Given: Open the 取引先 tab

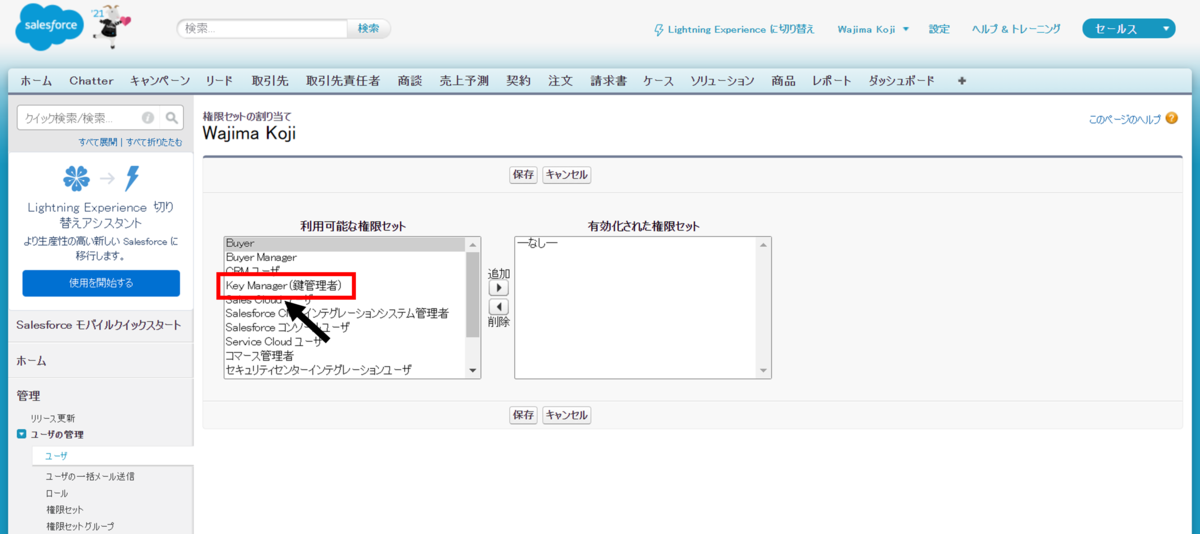Looking at the screenshot, I should 270,81.
